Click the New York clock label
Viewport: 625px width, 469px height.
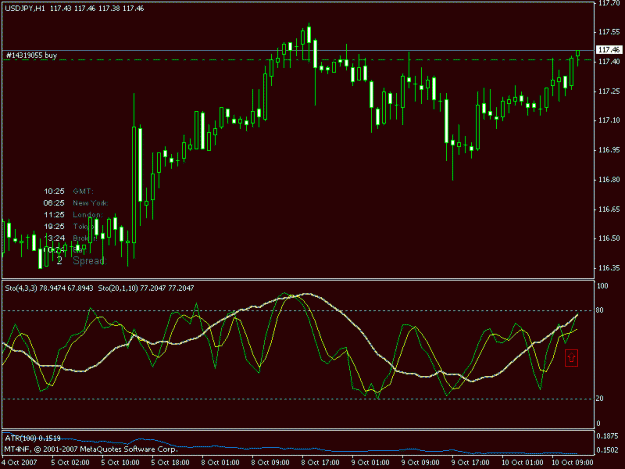tap(90, 203)
